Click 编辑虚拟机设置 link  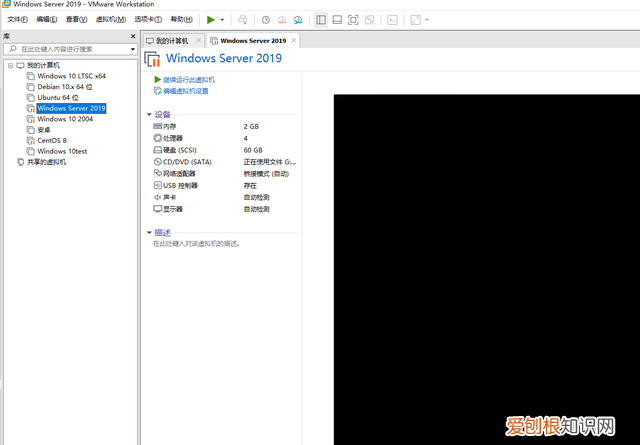tap(186, 91)
